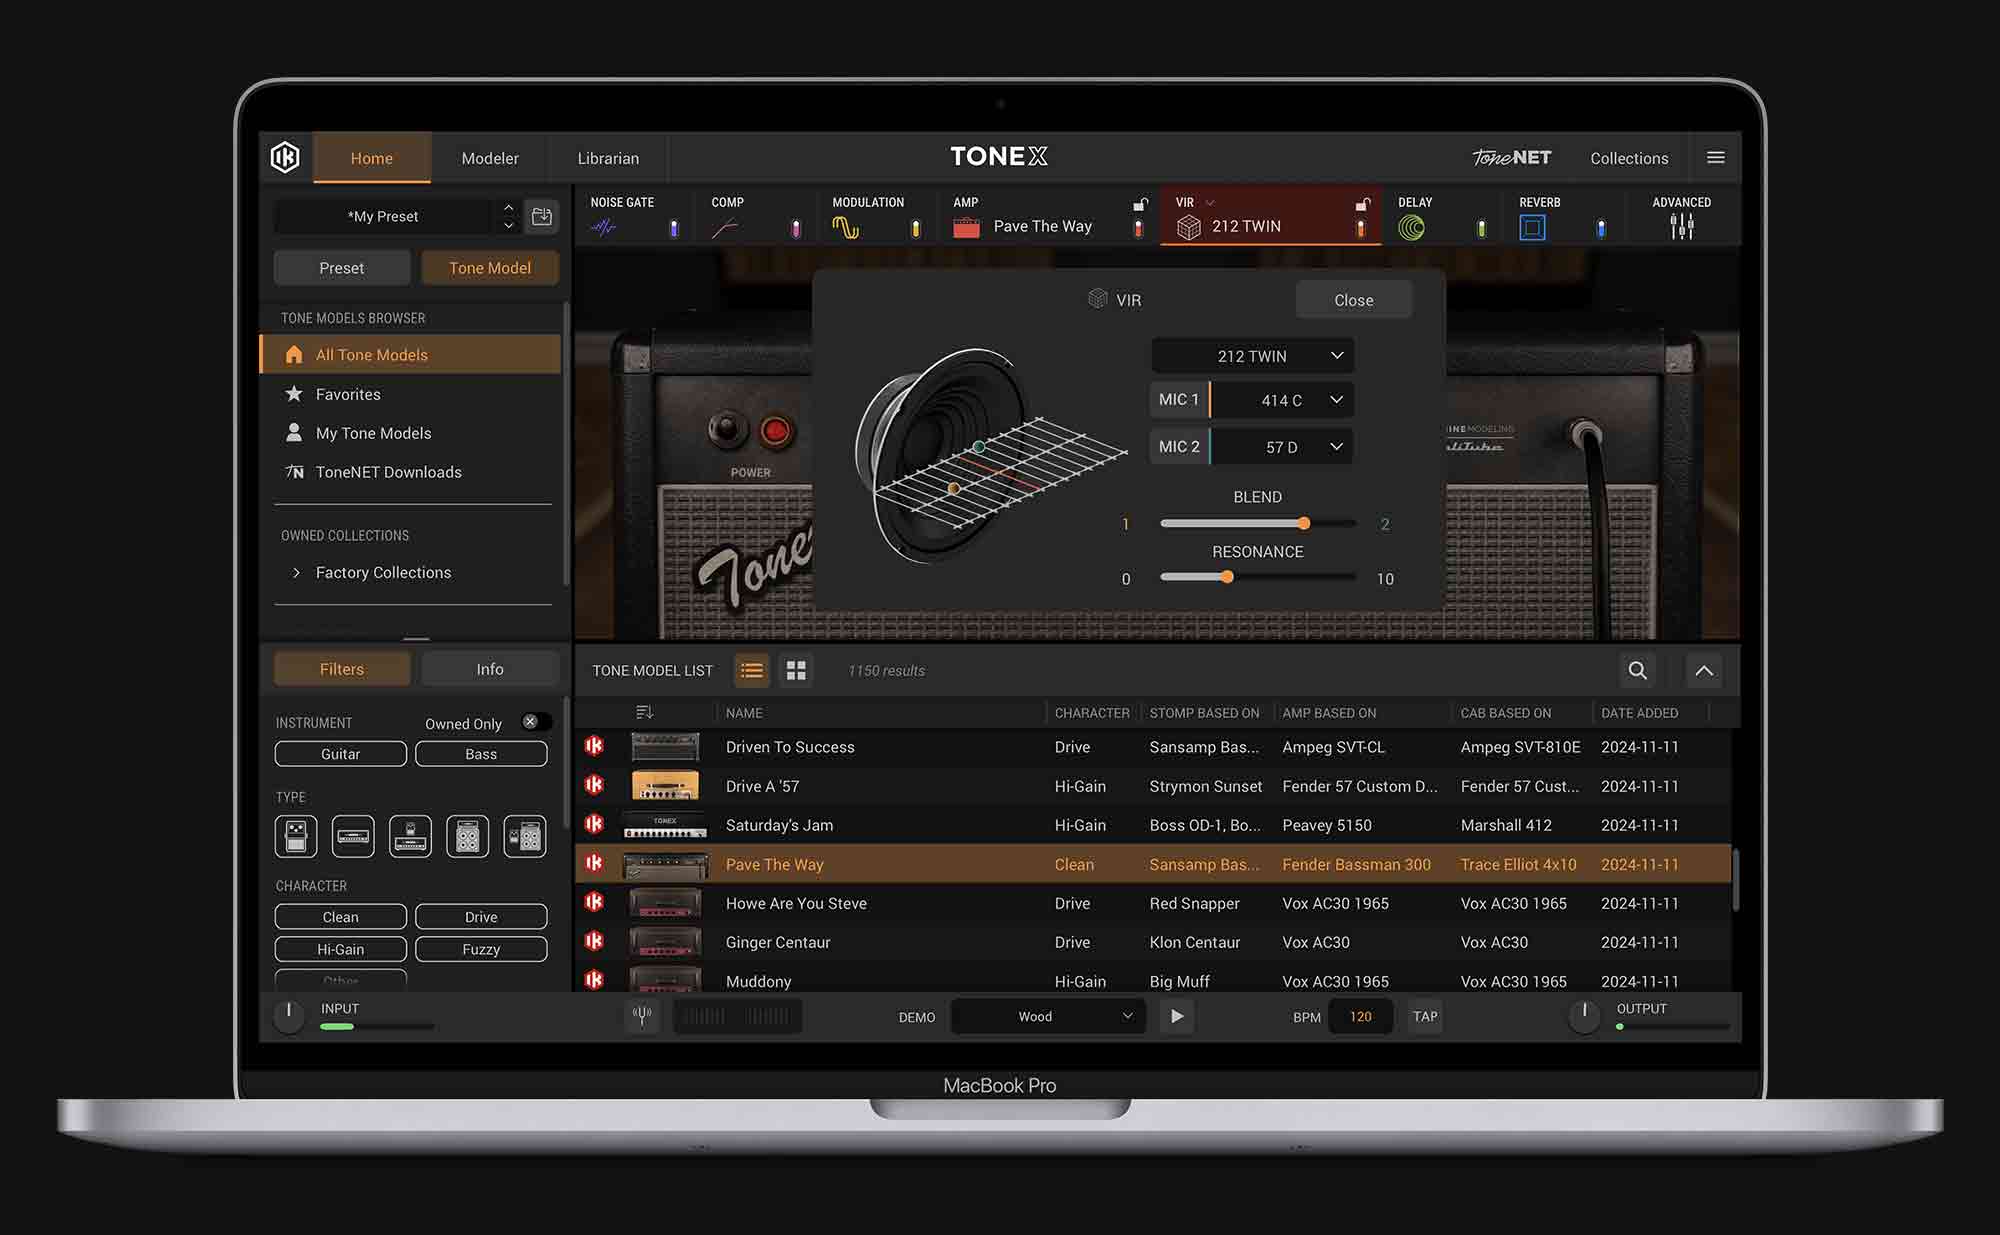The height and width of the screenshot is (1235, 2000).
Task: Click the Modulation effect icon
Action: [x=846, y=226]
